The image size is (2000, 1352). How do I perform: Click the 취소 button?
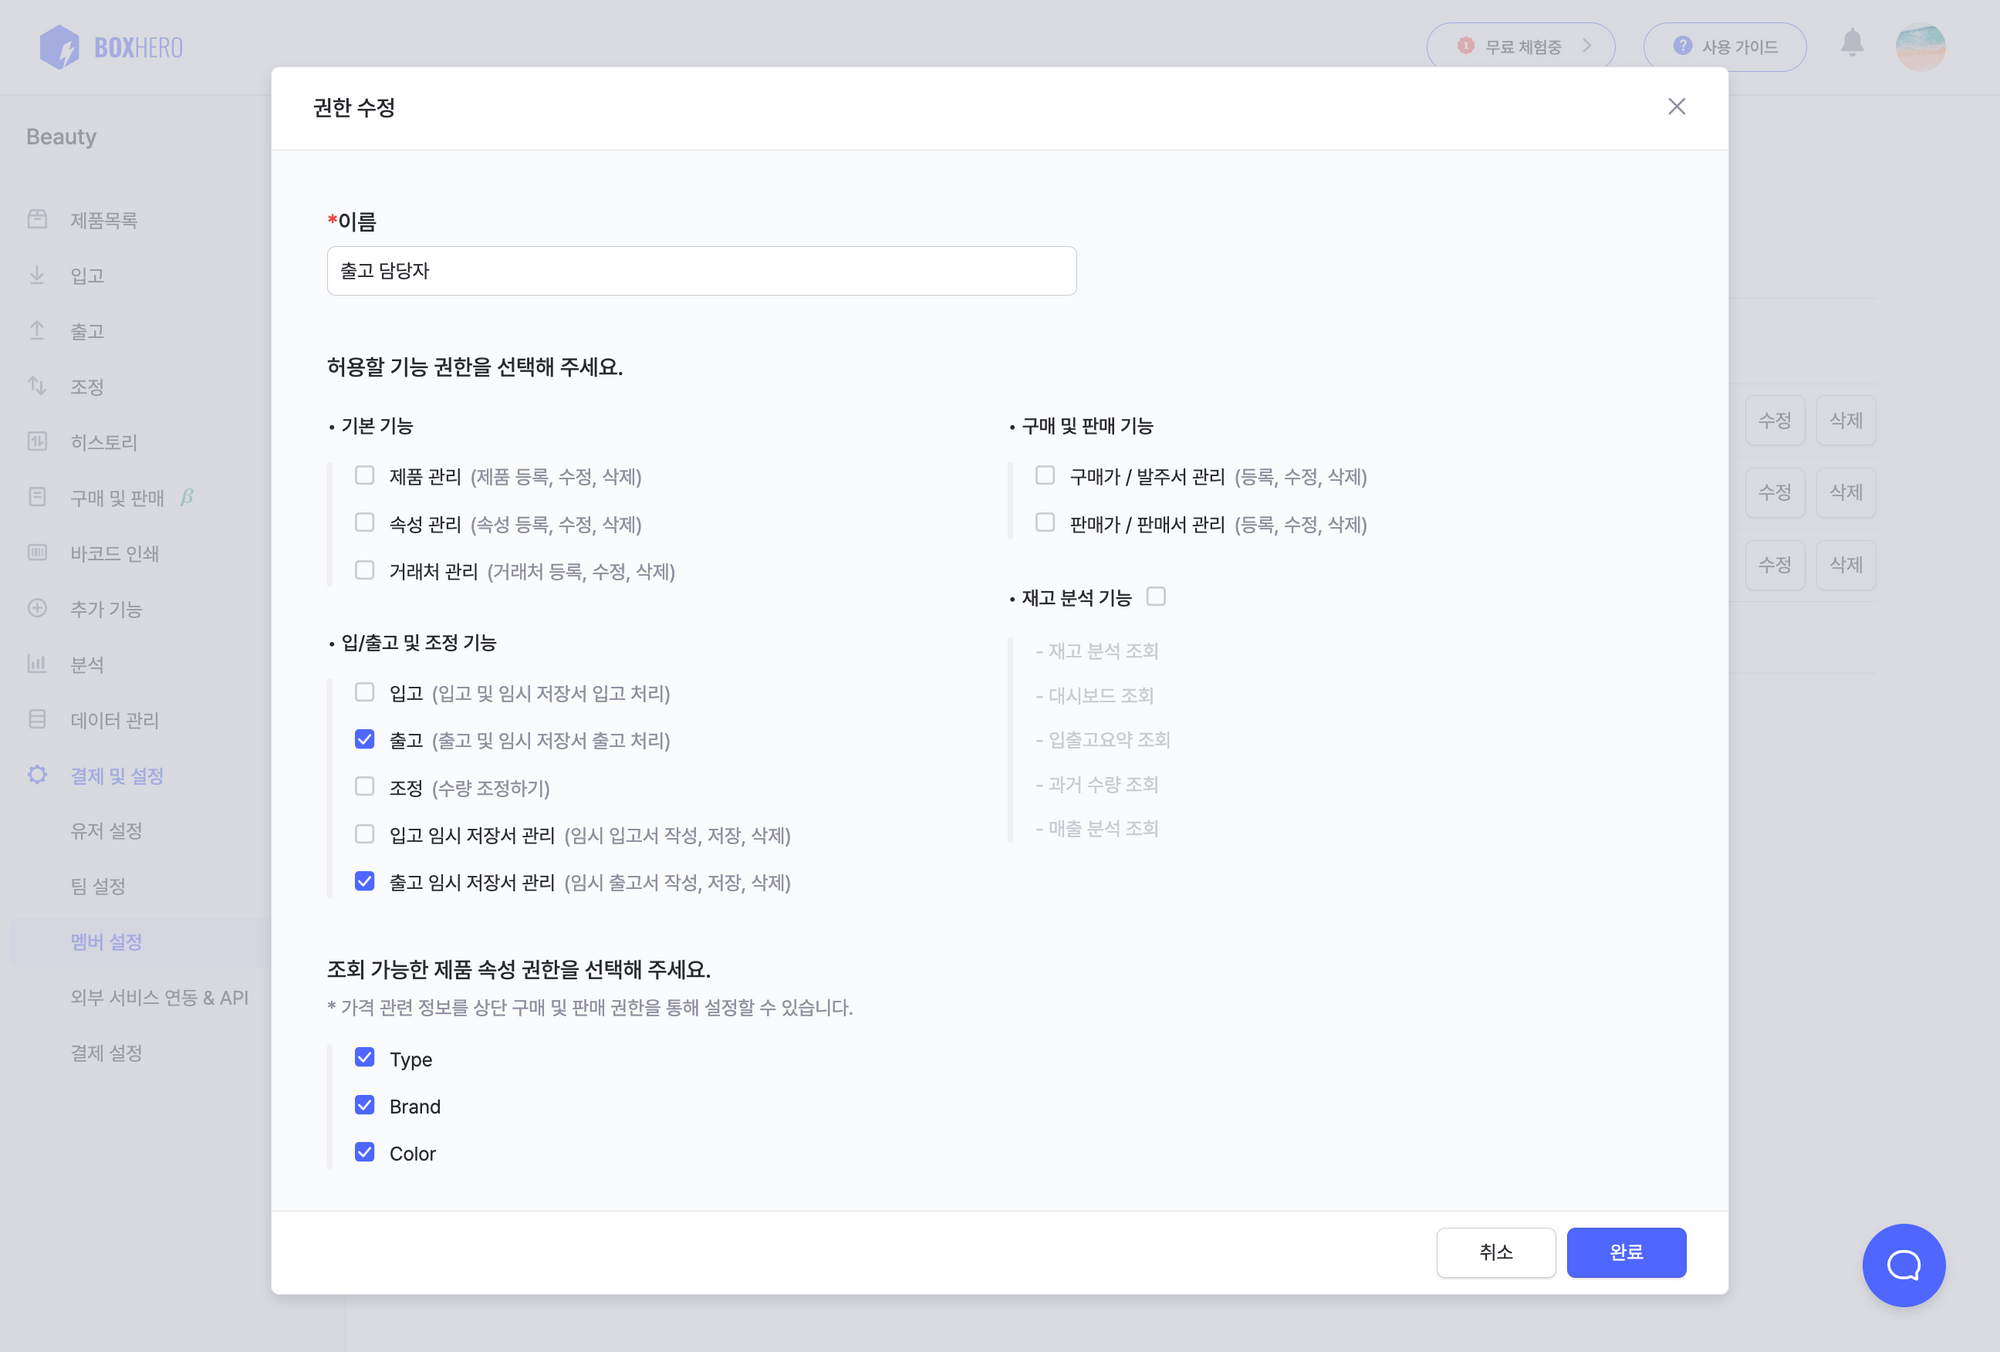(x=1496, y=1252)
